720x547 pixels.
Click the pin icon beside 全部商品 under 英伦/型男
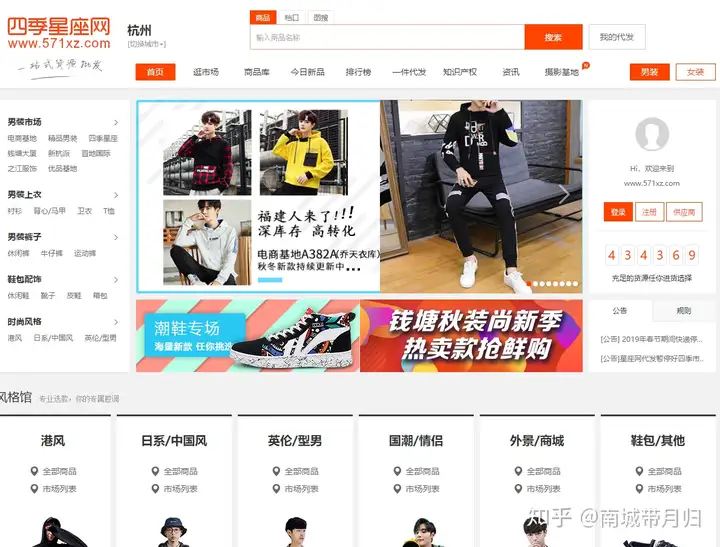click(276, 471)
